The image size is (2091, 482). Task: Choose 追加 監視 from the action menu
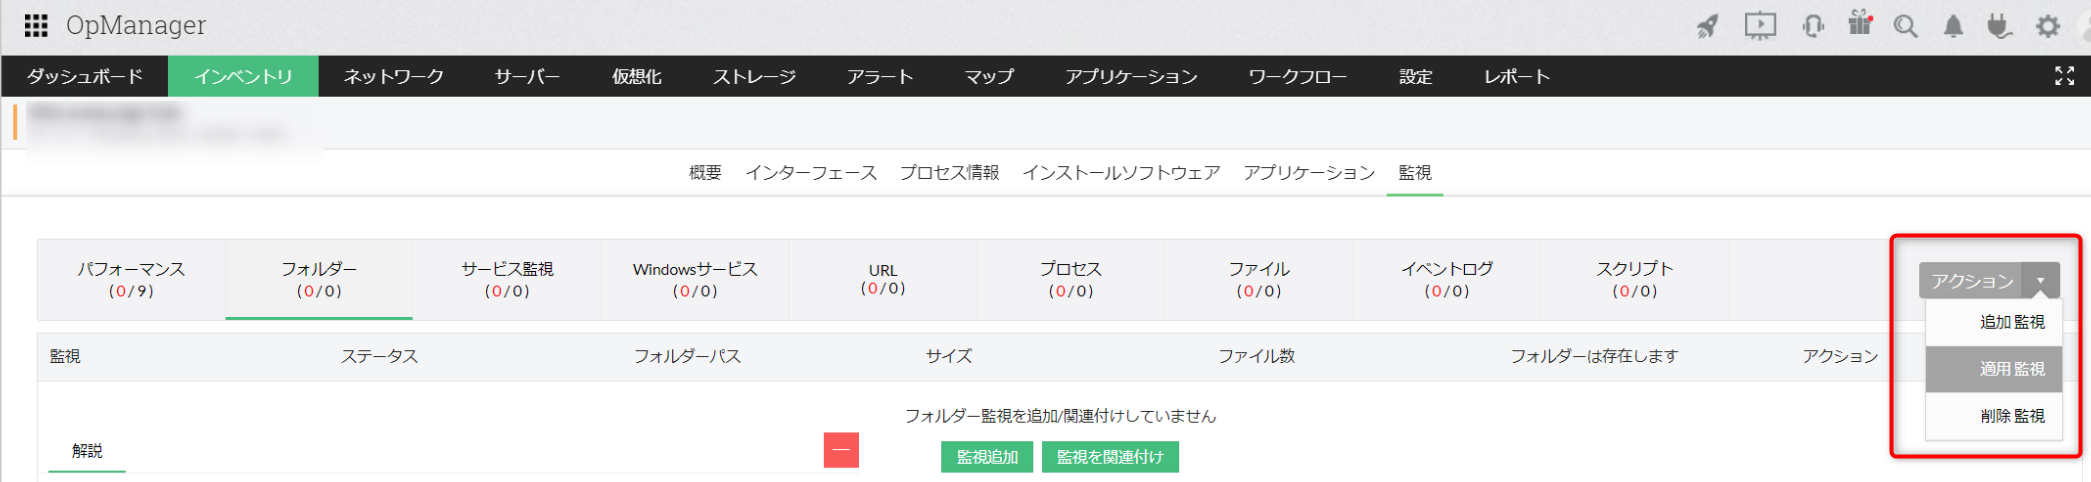click(x=2011, y=322)
